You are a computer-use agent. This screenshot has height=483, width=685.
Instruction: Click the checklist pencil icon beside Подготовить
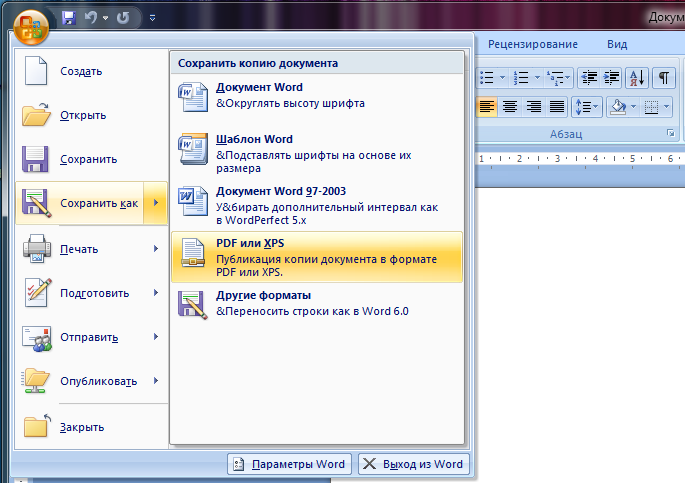click(37, 293)
